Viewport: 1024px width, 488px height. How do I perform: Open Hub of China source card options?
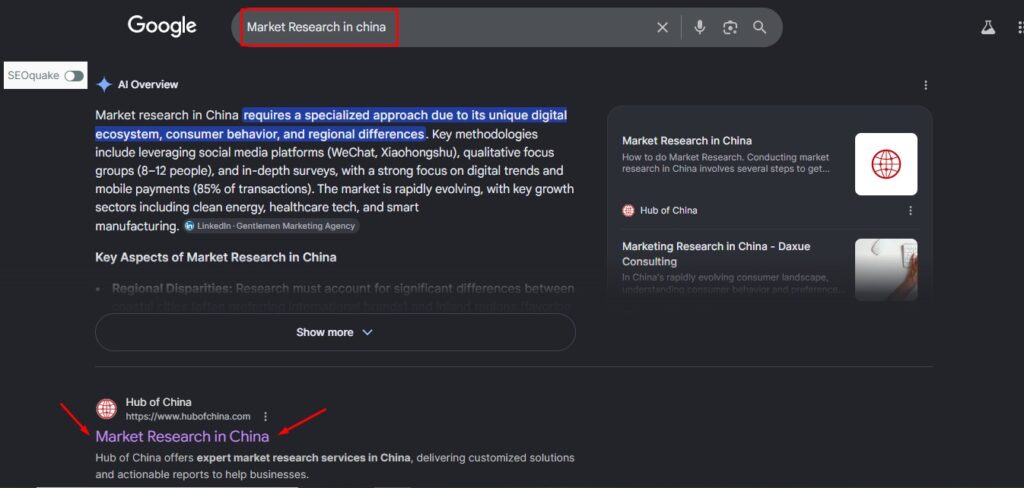point(910,210)
